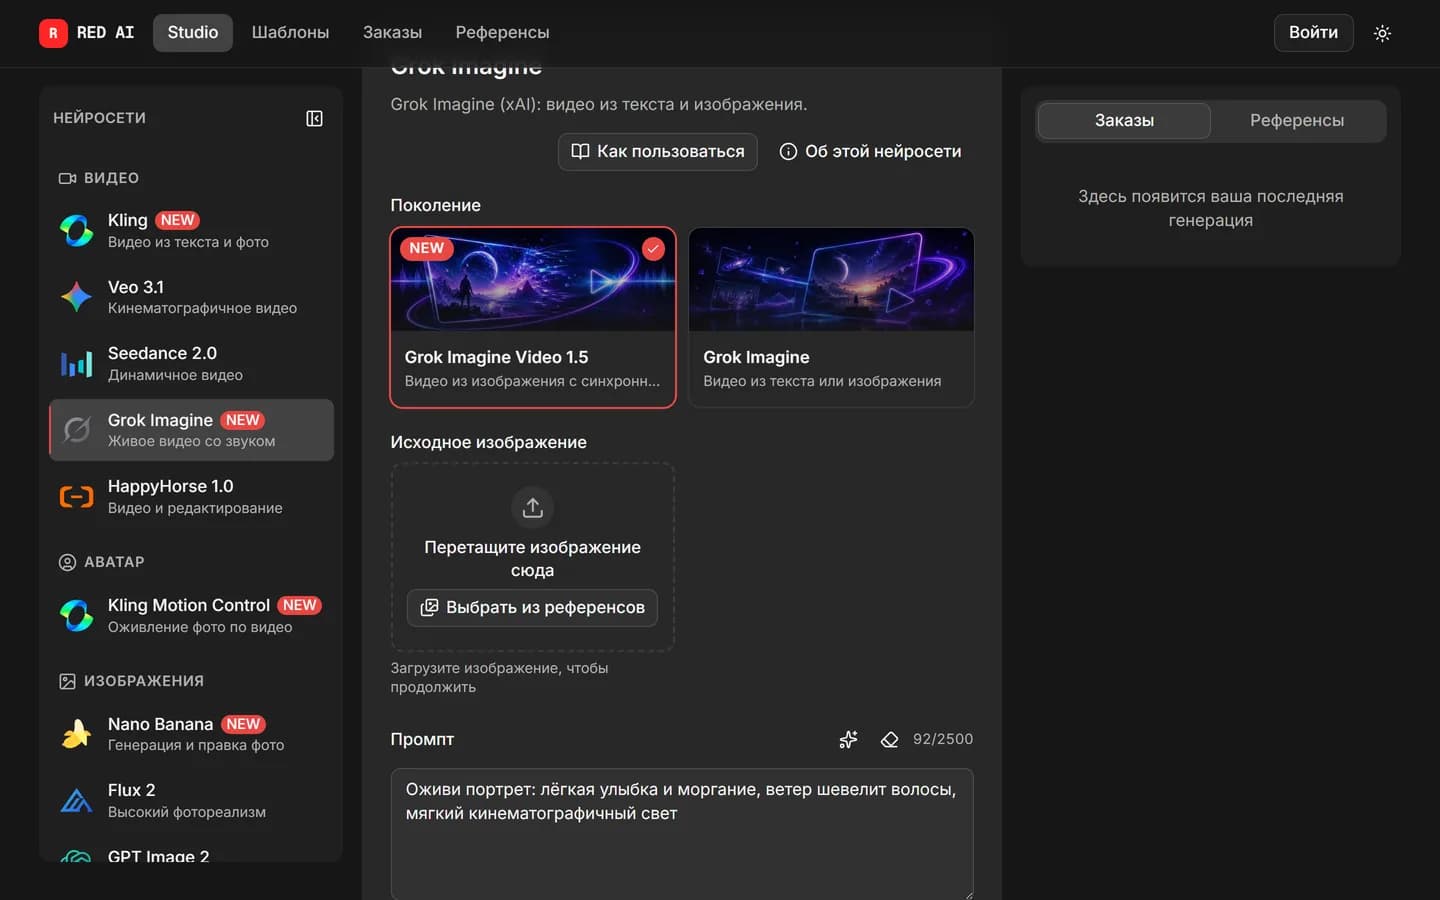The width and height of the screenshot is (1440, 900).
Task: Click the RED AI logo
Action: coord(87,33)
